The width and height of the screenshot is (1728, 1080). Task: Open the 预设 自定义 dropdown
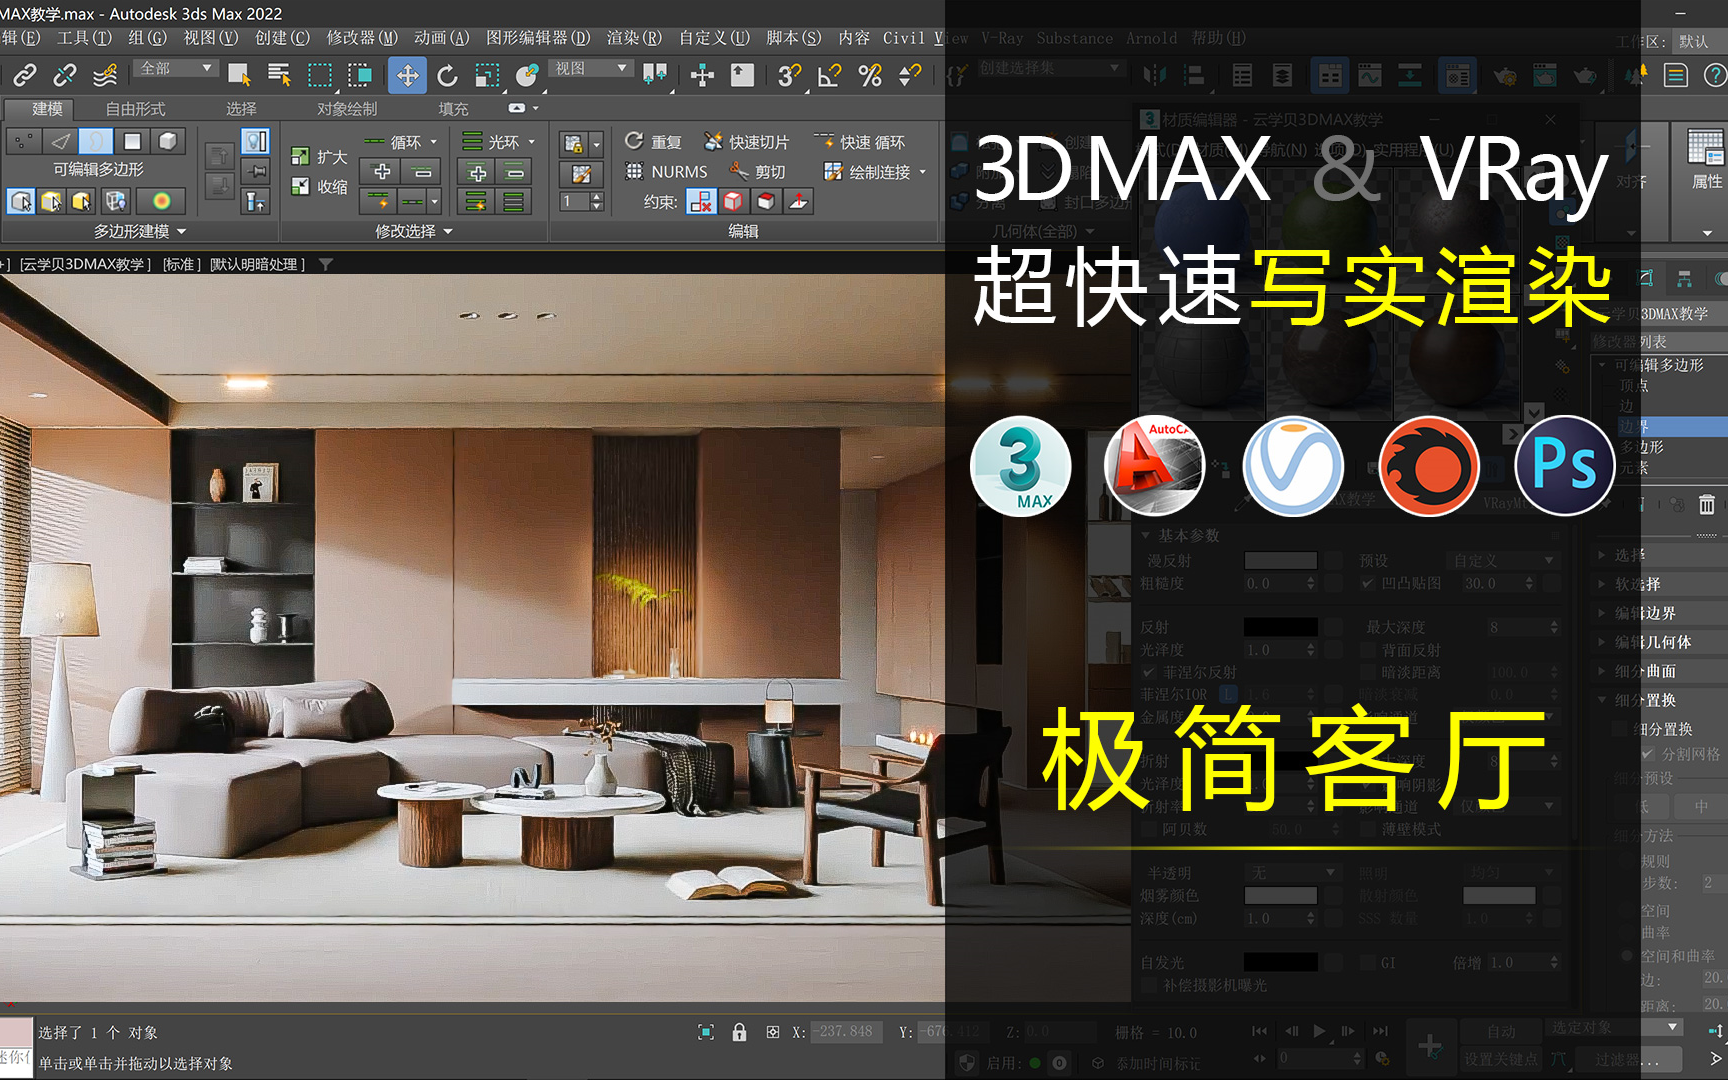coord(1502,560)
